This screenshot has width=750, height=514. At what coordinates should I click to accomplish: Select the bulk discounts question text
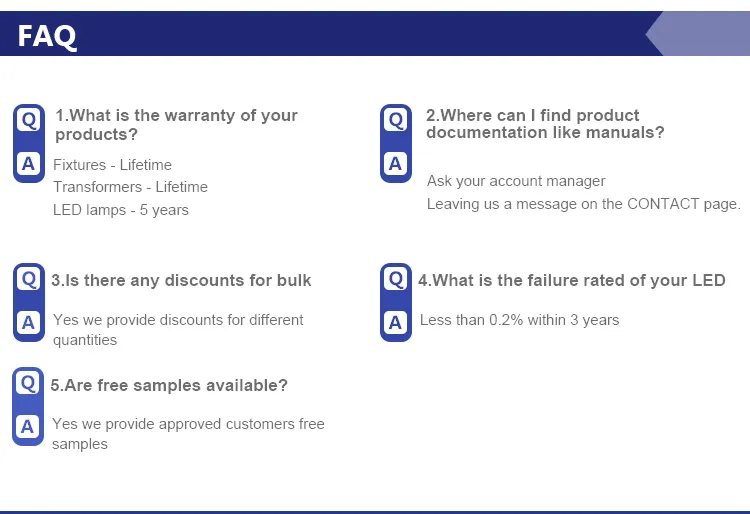[x=181, y=281]
